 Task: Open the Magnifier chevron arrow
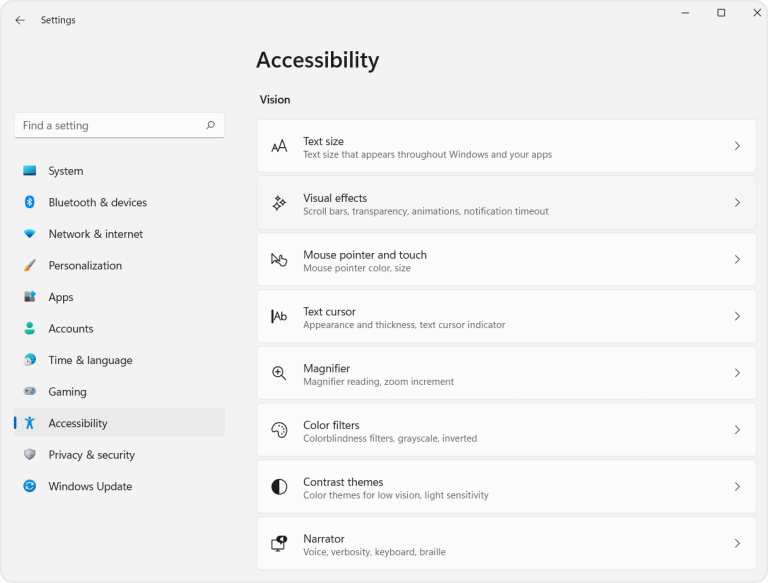(737, 373)
